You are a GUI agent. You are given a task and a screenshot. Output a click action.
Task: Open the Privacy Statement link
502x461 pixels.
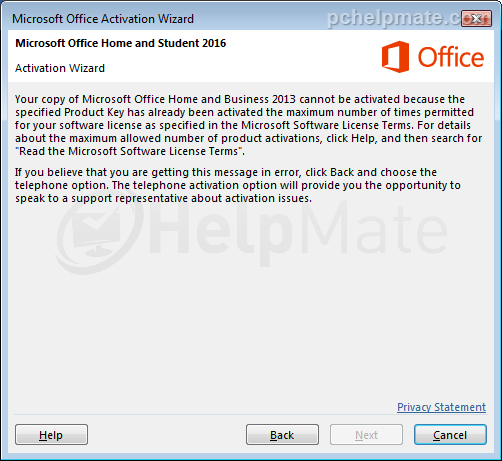pyautogui.click(x=441, y=407)
